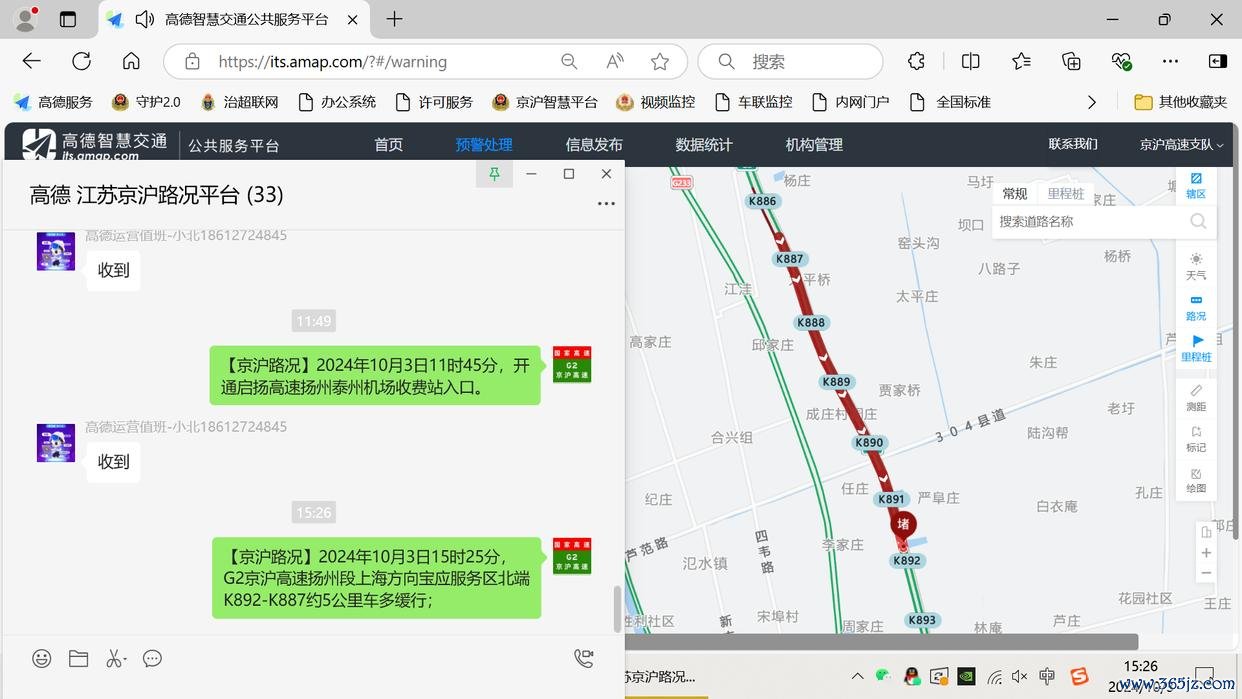1242x699 pixels.
Task: Add this page to favorites with star
Action: click(660, 62)
